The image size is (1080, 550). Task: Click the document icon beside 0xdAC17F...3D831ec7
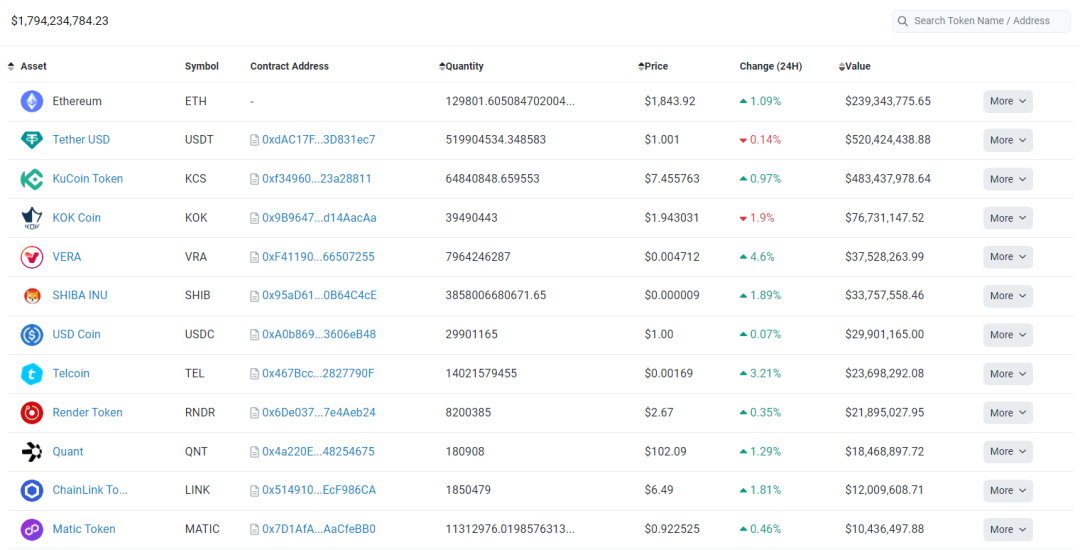254,140
